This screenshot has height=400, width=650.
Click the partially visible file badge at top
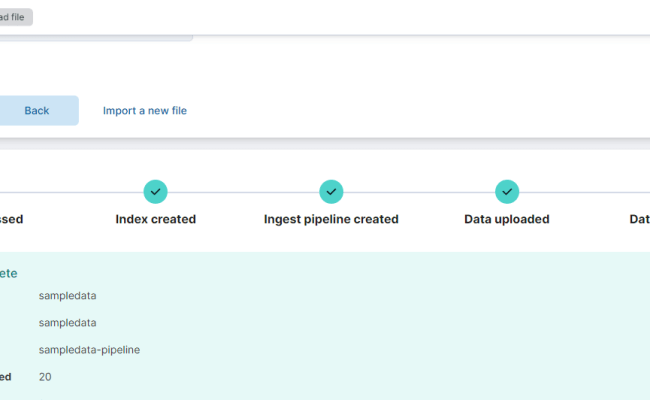(x=15, y=17)
